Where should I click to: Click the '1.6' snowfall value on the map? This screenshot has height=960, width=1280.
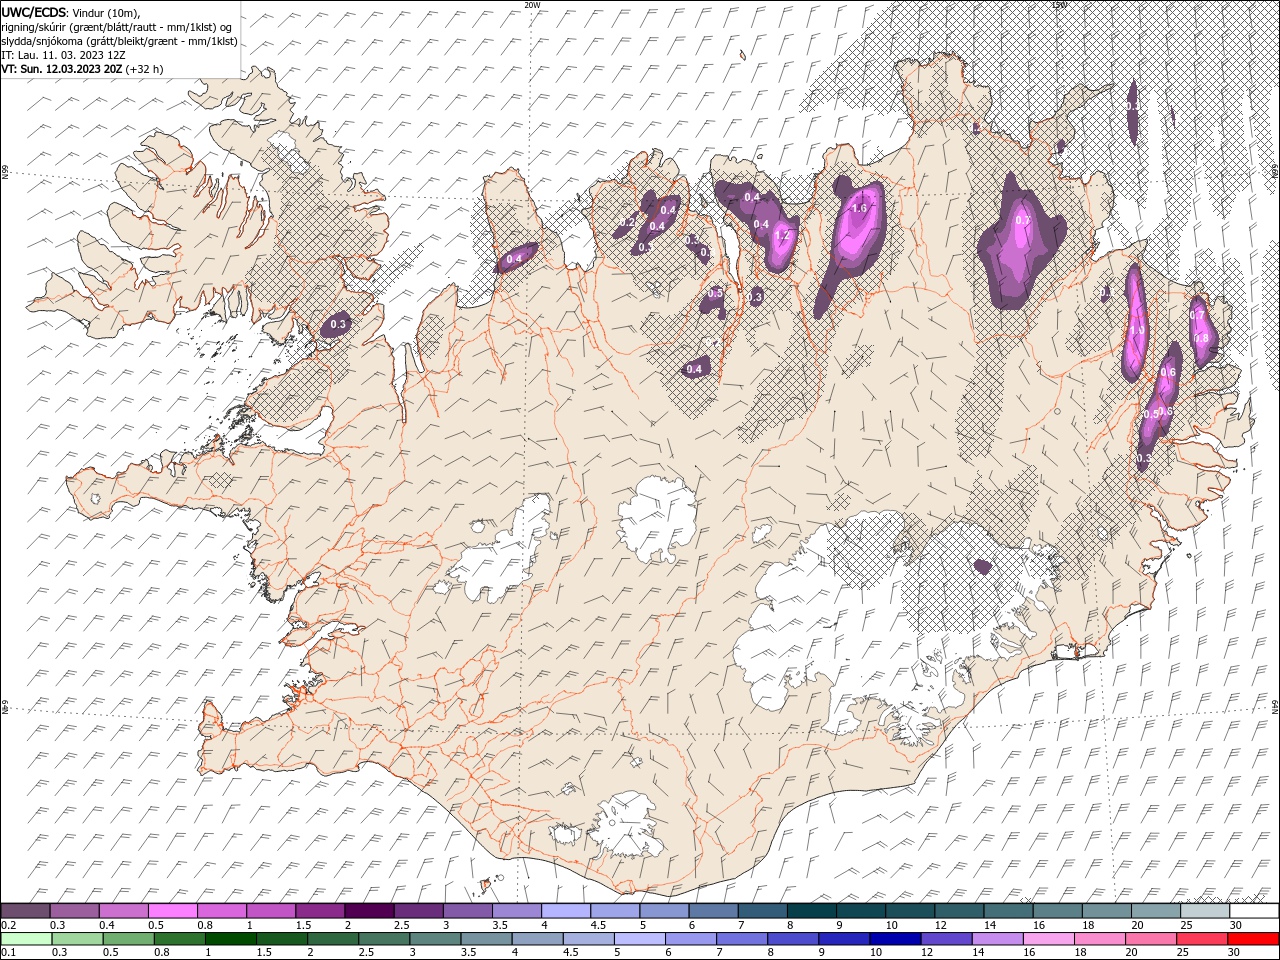click(858, 208)
